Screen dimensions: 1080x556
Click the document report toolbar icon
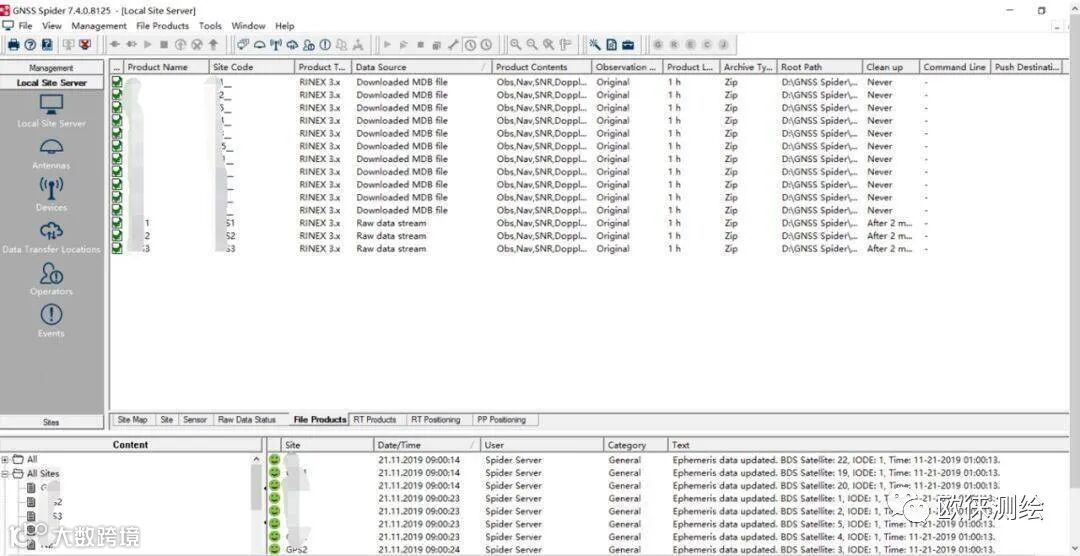(x=612, y=45)
